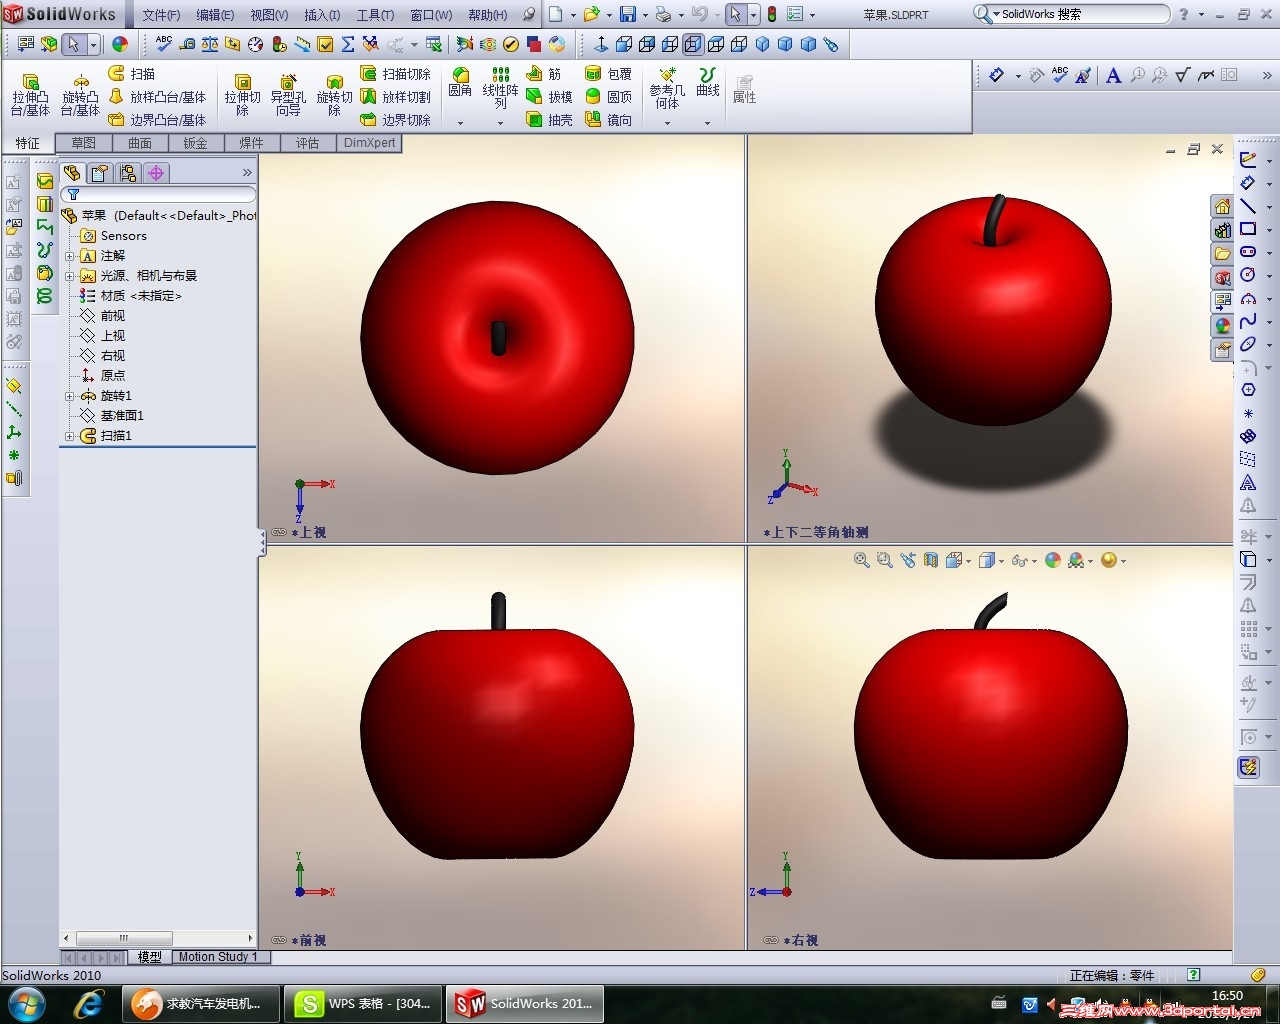This screenshot has height=1024, width=1280.
Task: Select the 基准面1 plane in the tree
Action: 112,416
